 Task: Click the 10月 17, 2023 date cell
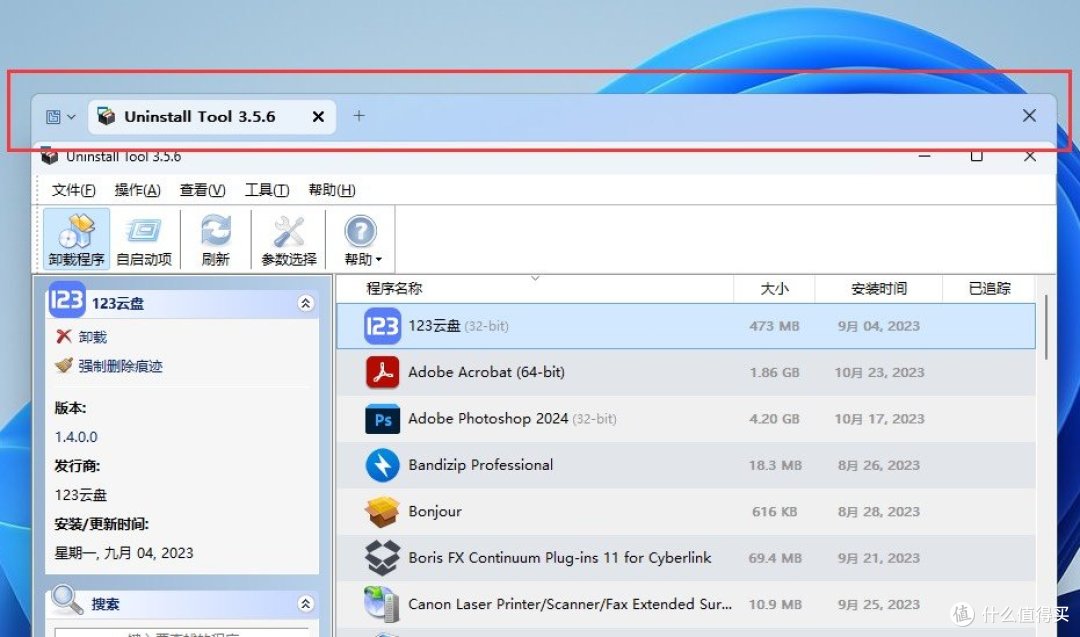point(879,419)
